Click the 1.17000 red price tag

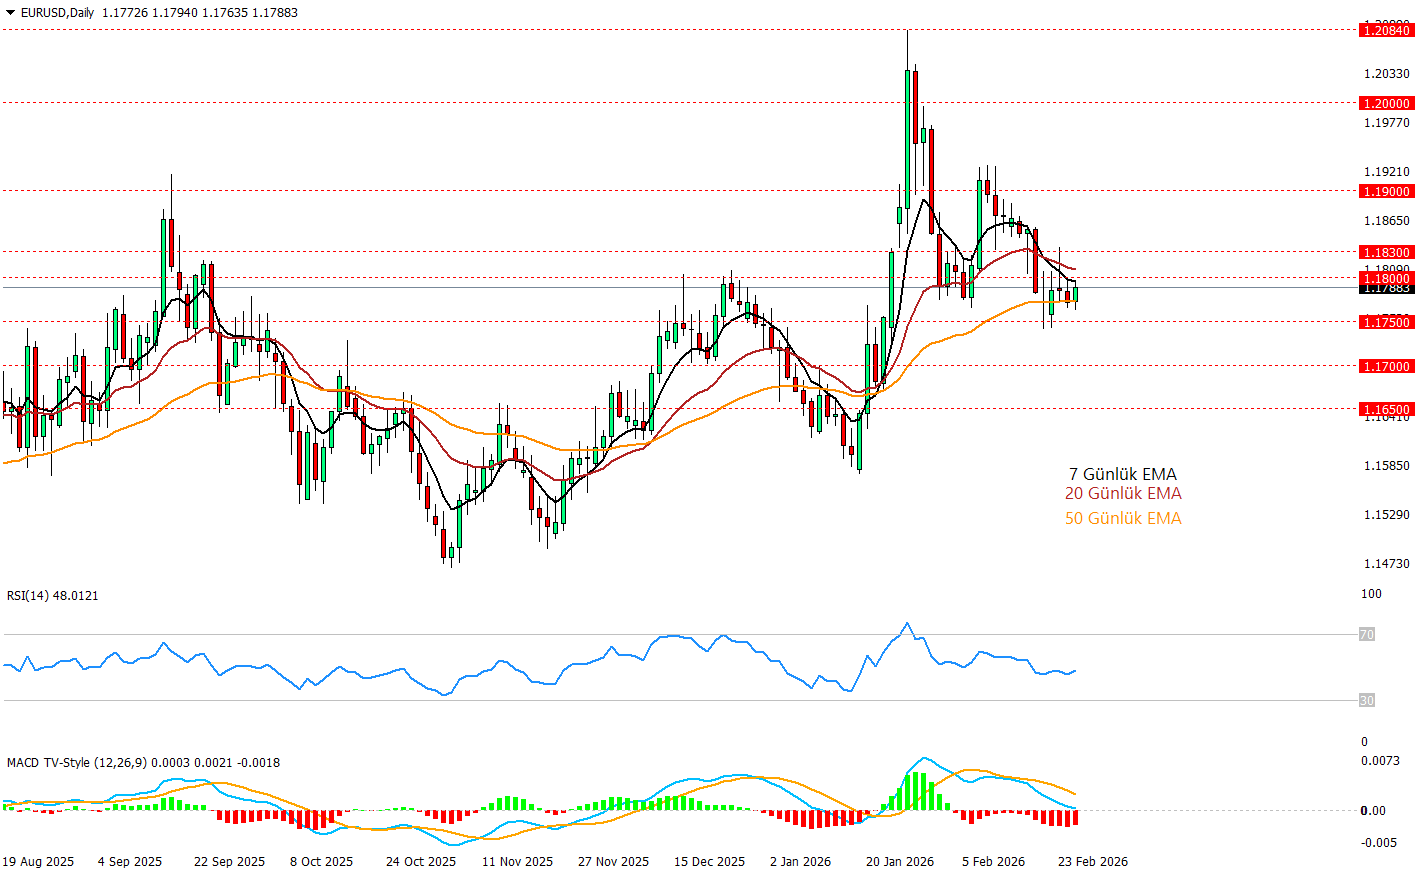click(1386, 366)
